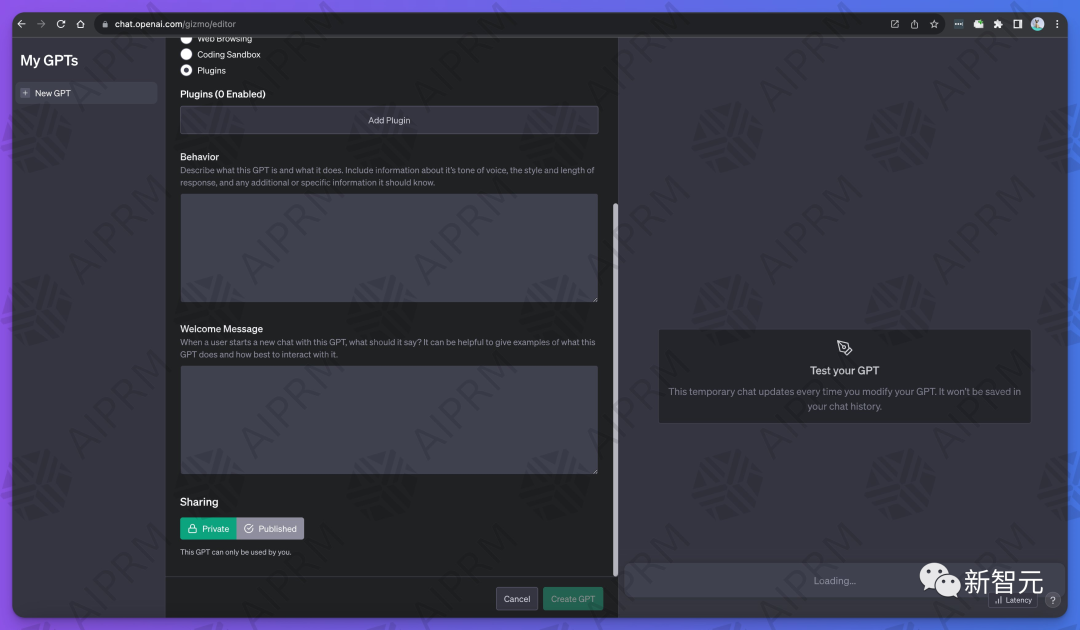Set sharing to Published
Screen dimensions: 1080x630
(270, 529)
